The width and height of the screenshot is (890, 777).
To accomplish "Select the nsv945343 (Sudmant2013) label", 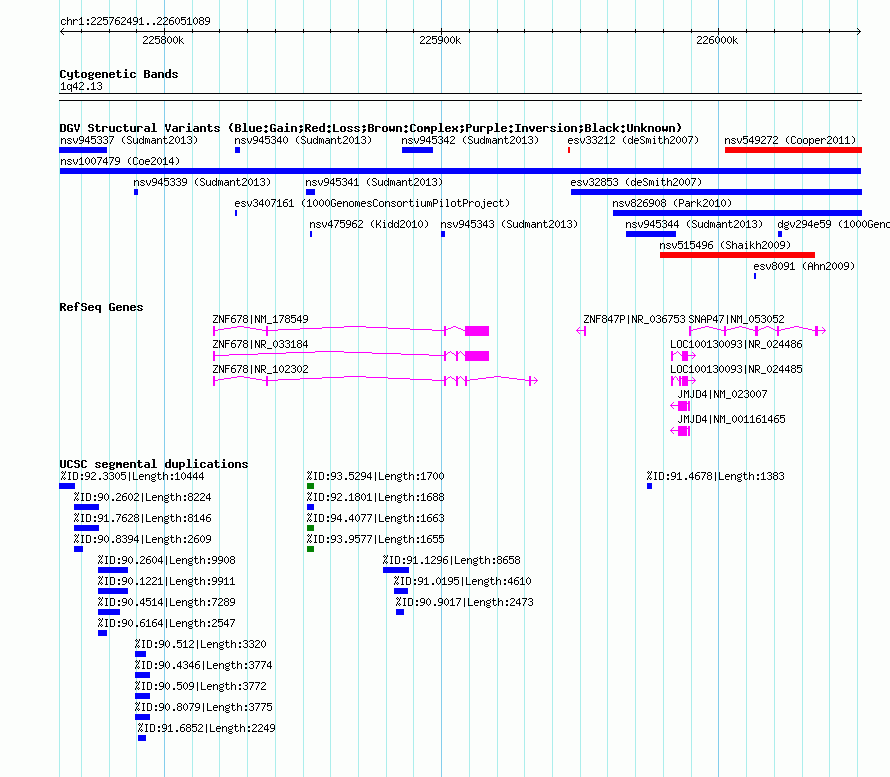I will (x=509, y=224).
